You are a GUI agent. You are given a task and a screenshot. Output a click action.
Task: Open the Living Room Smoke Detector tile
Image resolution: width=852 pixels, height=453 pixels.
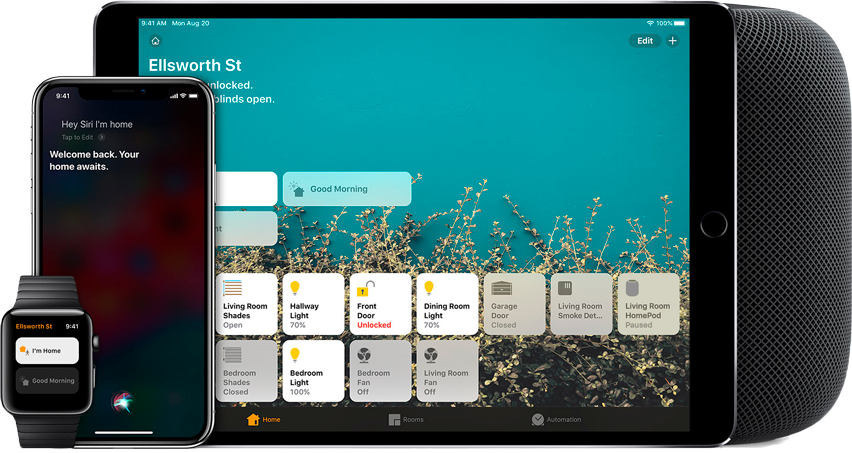coord(581,304)
